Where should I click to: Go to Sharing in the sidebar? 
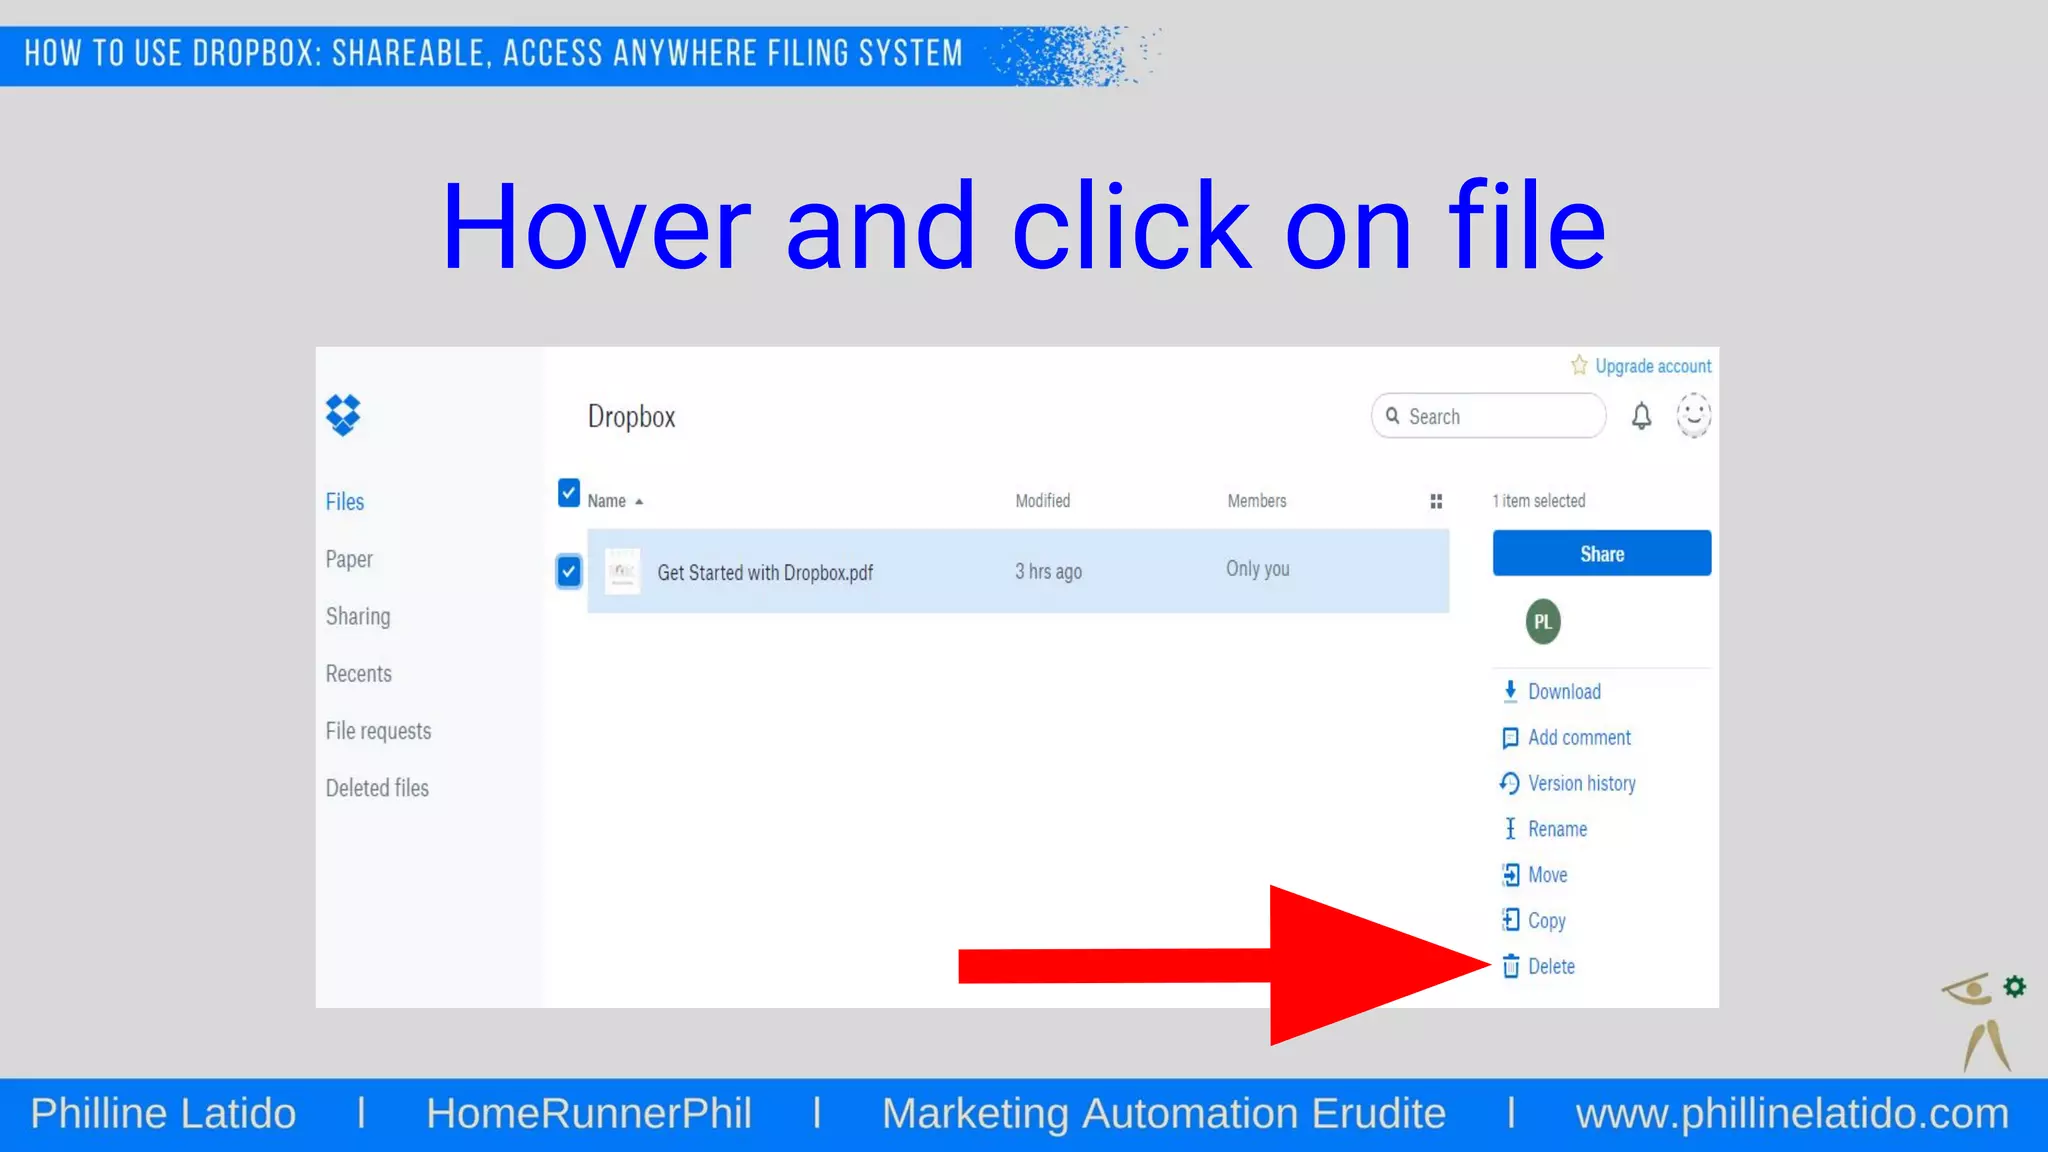358,616
